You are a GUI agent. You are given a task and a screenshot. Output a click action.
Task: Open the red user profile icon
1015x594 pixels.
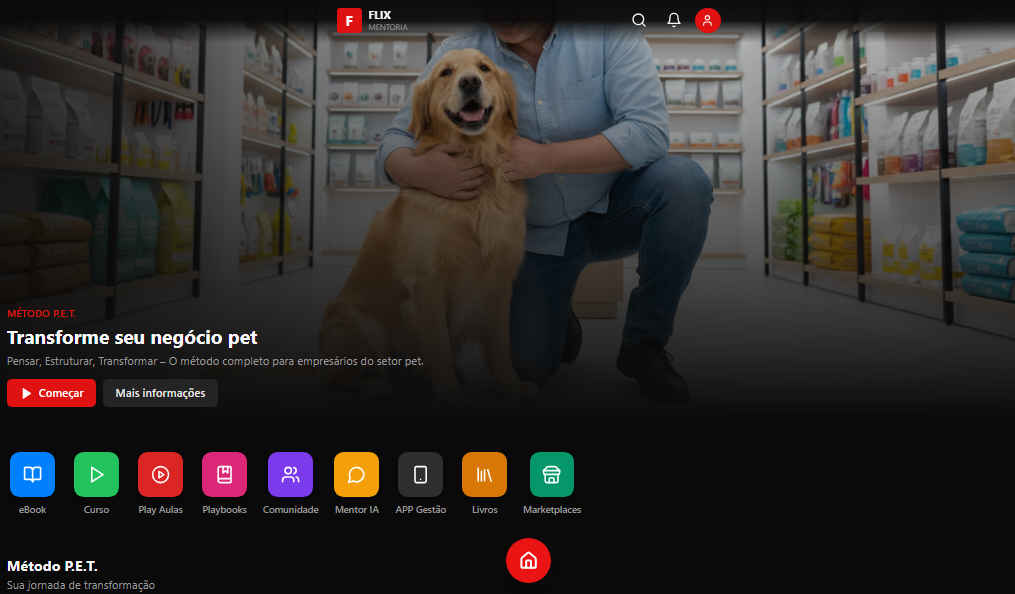tap(708, 20)
